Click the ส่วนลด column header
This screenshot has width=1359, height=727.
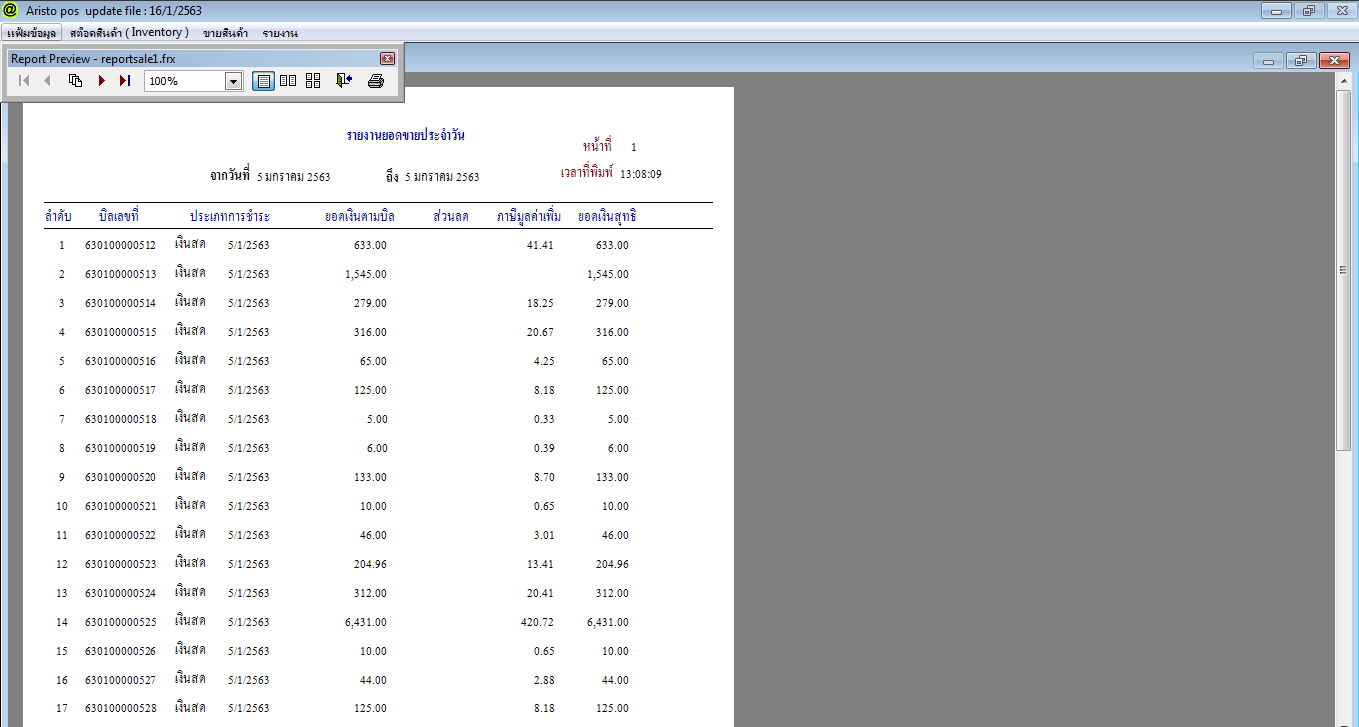coord(451,216)
